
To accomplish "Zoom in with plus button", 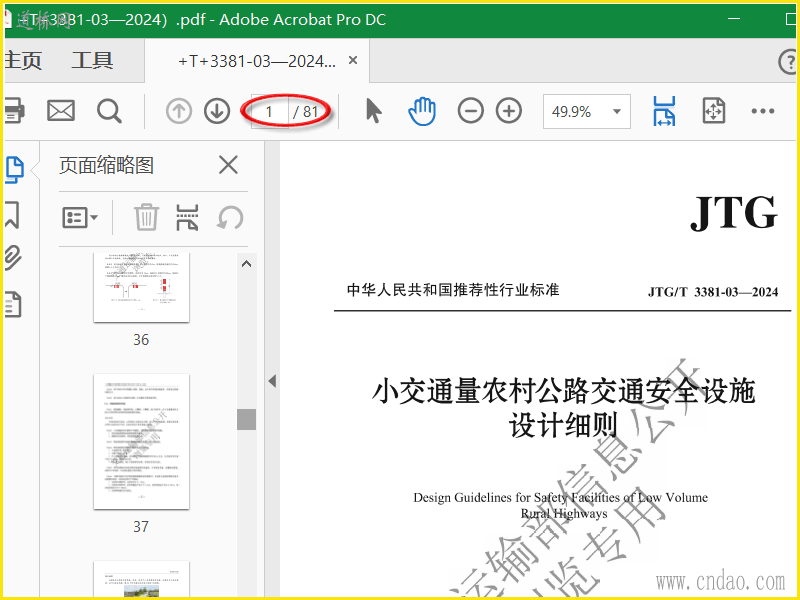I will 509,111.
